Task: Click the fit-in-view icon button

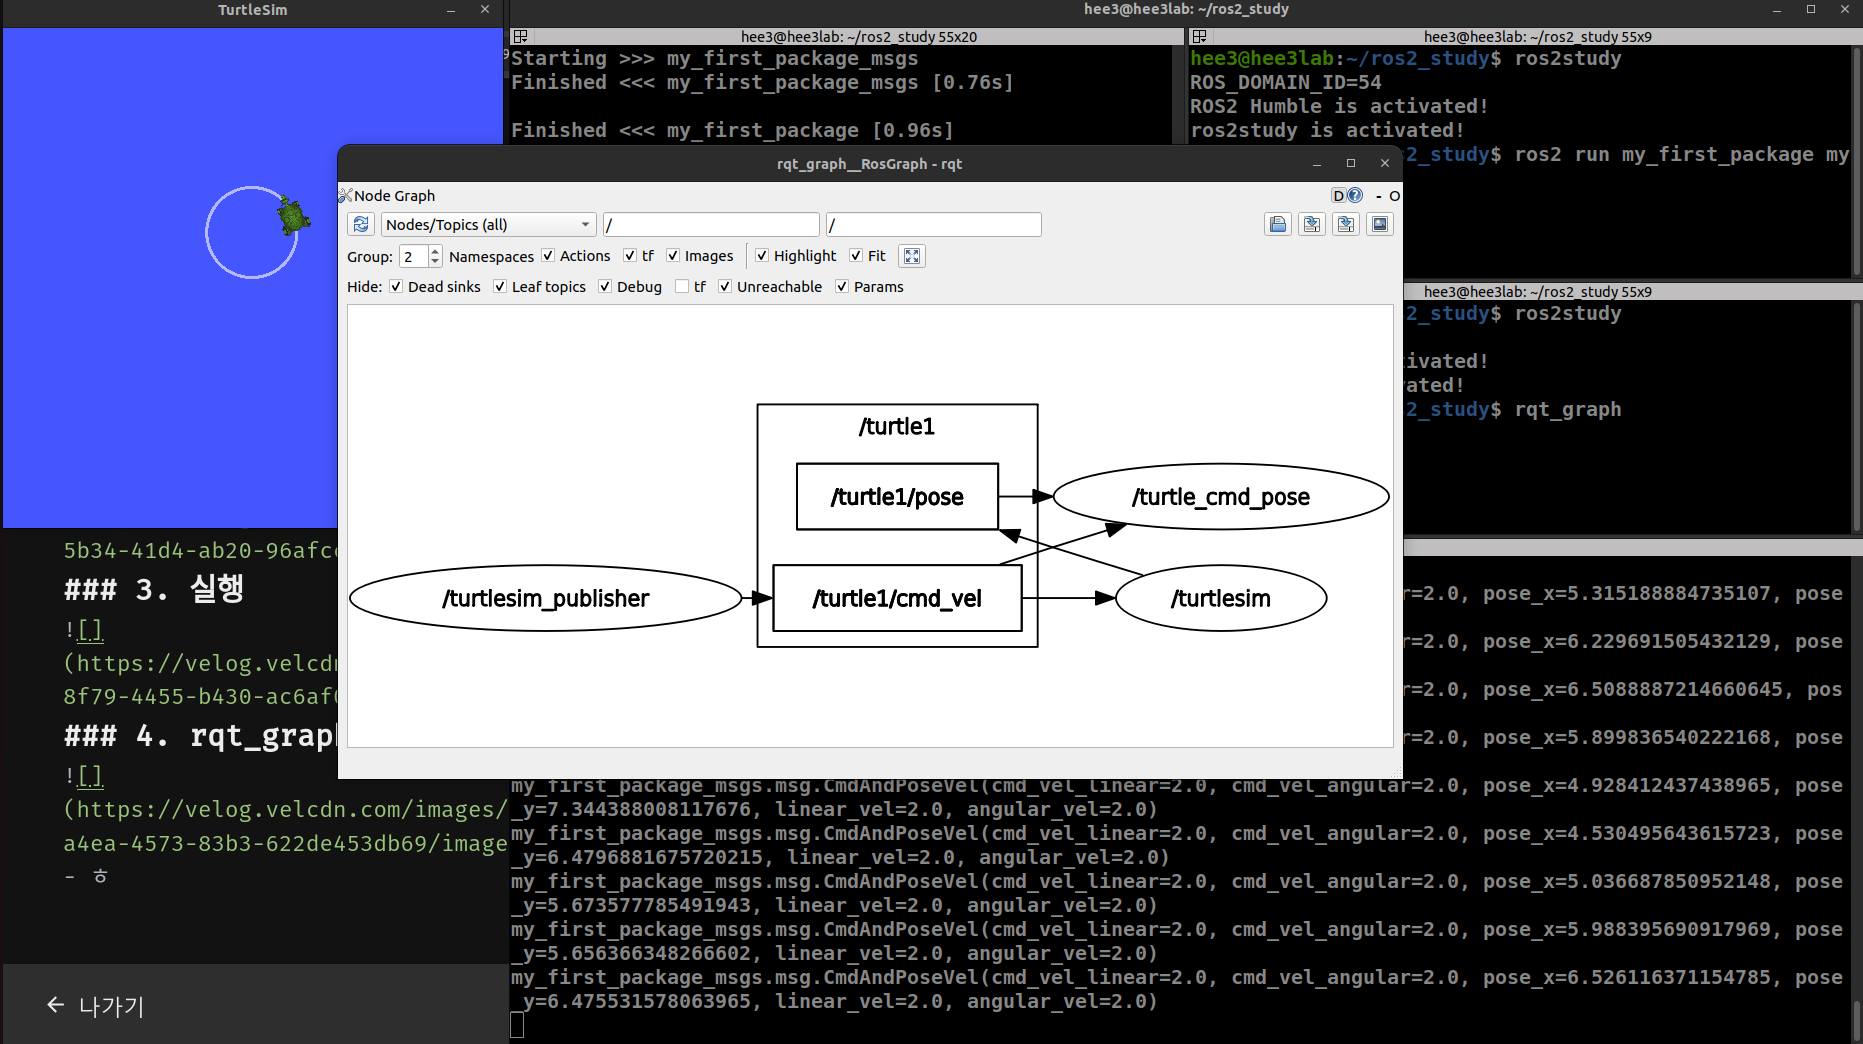Action: [x=912, y=256]
